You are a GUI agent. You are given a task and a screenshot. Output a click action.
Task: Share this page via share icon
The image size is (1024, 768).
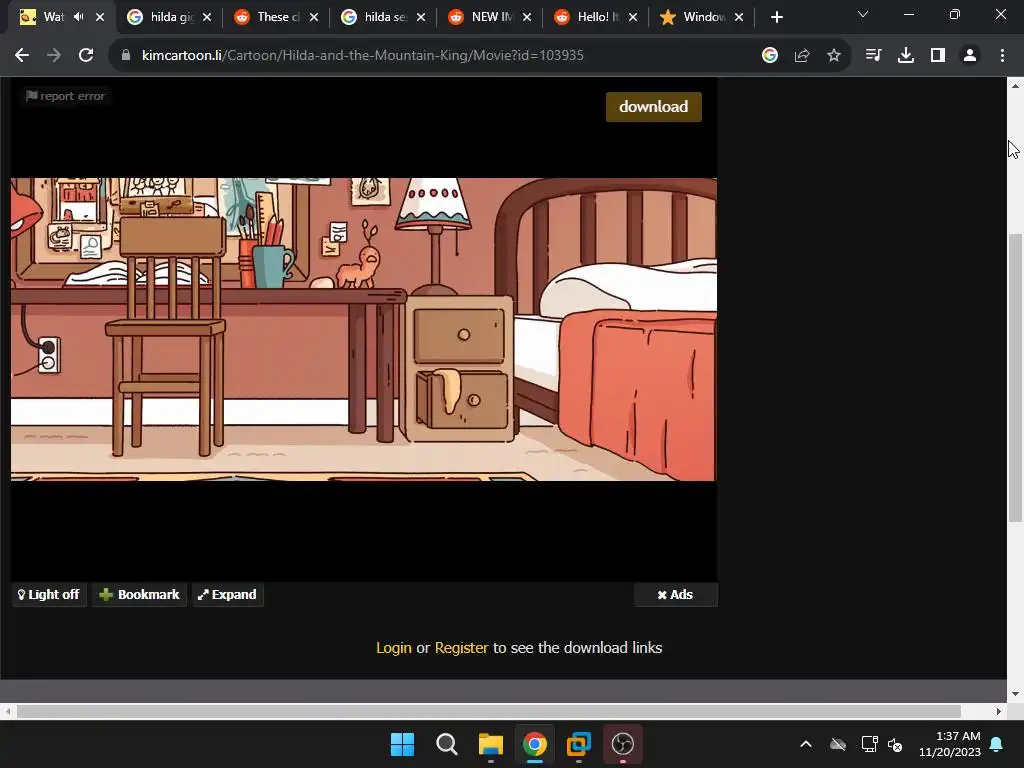point(802,56)
